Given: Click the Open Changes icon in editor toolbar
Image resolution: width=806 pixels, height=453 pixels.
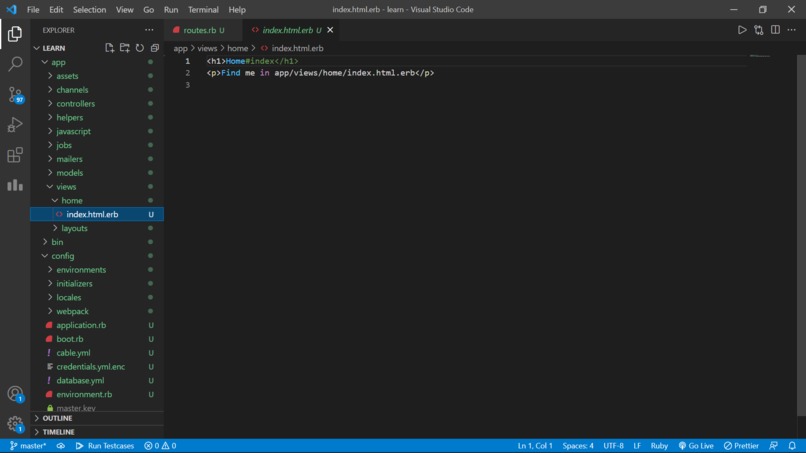Looking at the screenshot, I should point(759,30).
